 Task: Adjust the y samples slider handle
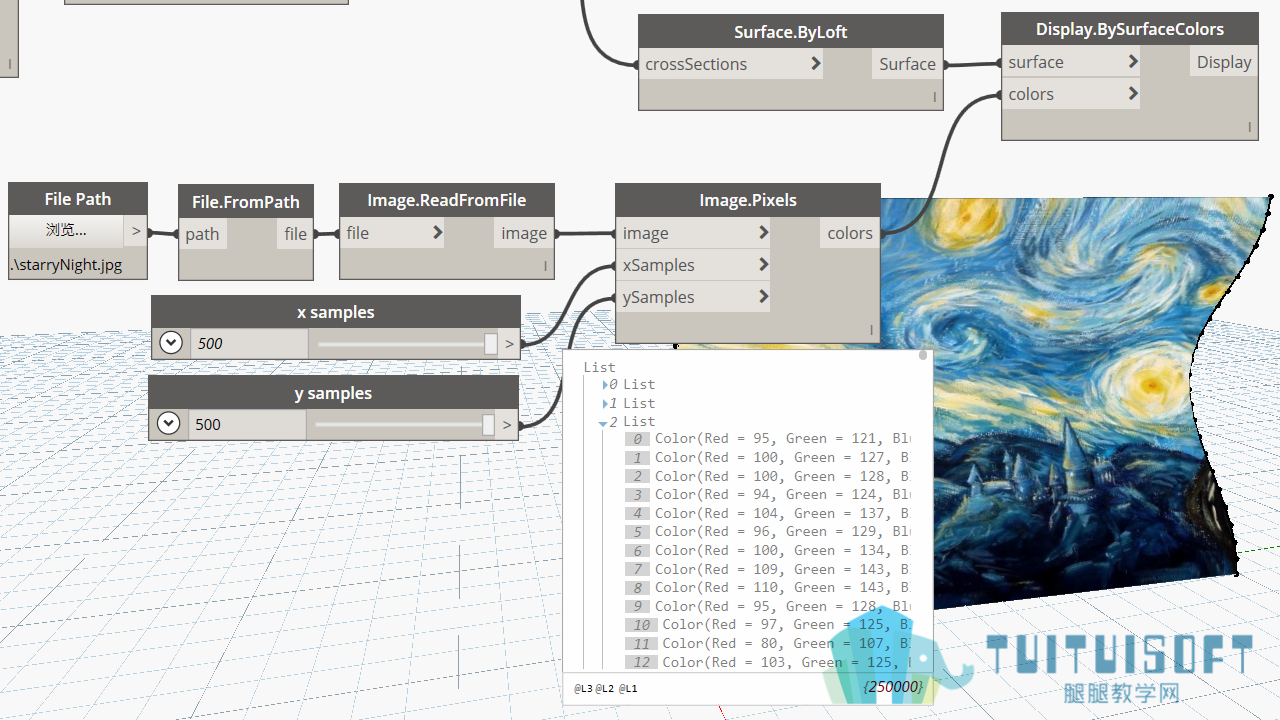(x=488, y=424)
